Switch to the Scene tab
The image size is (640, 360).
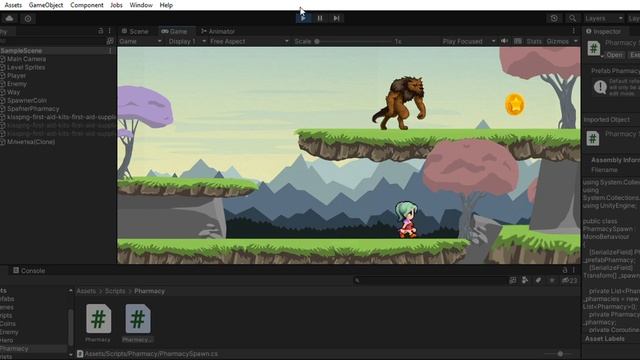click(x=135, y=31)
